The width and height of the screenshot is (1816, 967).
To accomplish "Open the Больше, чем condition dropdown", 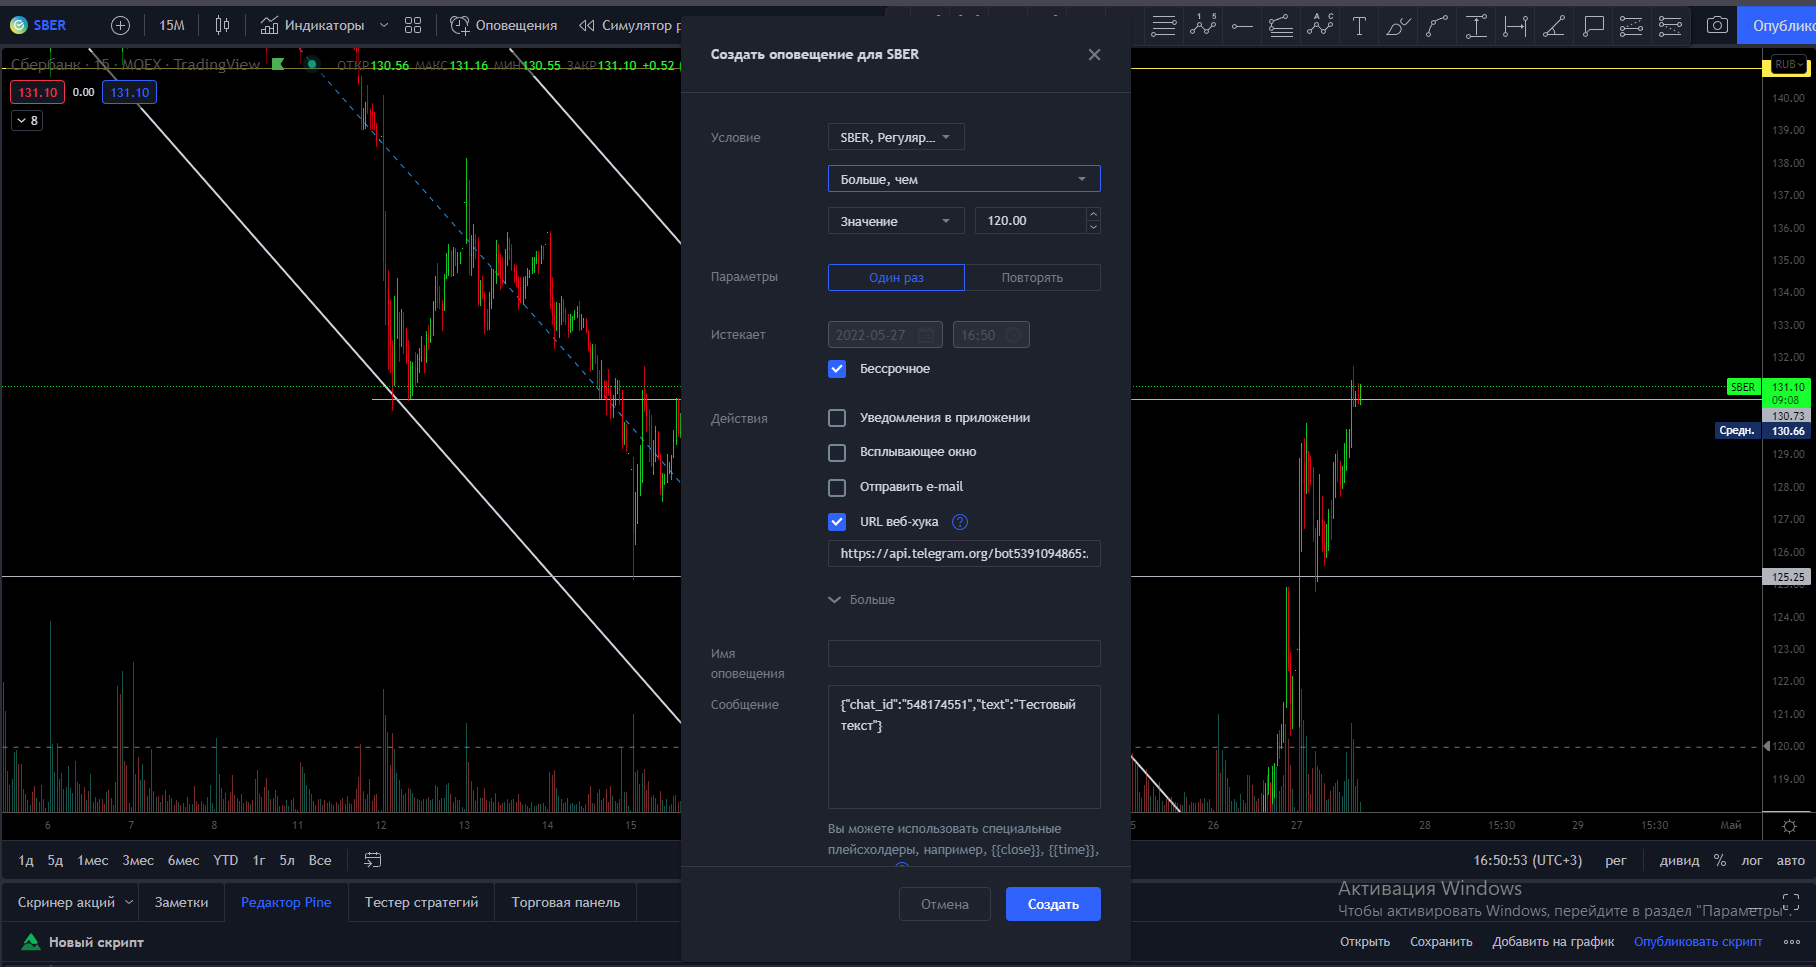I will click(964, 179).
